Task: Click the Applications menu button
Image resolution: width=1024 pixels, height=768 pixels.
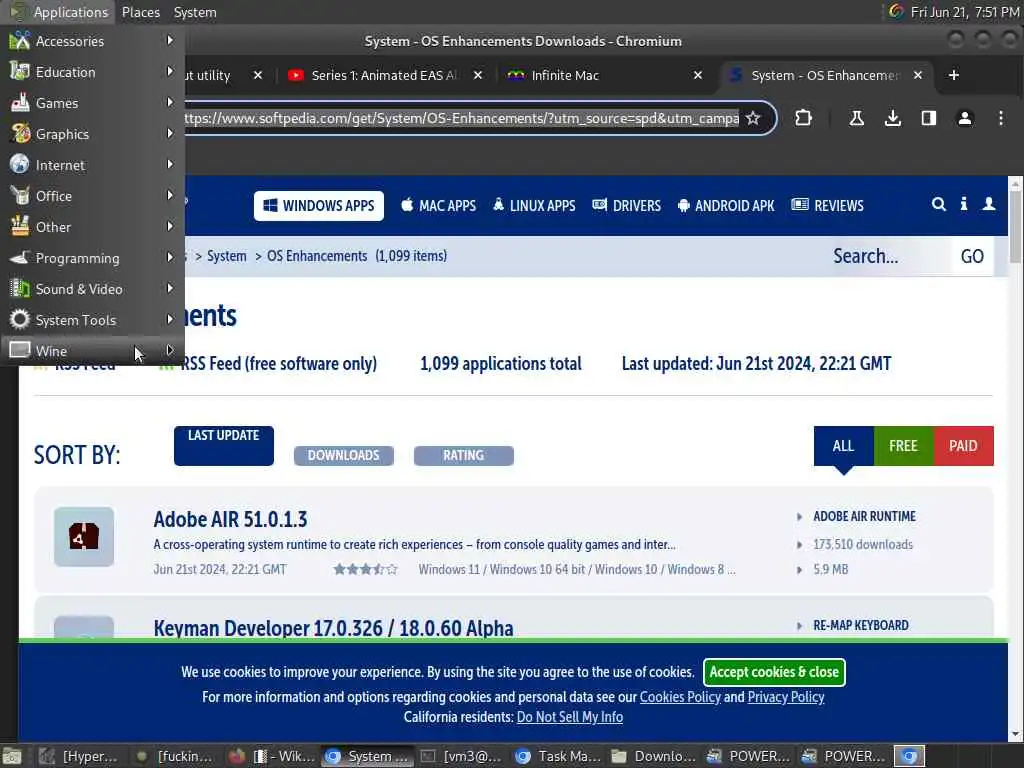Action: tap(59, 12)
